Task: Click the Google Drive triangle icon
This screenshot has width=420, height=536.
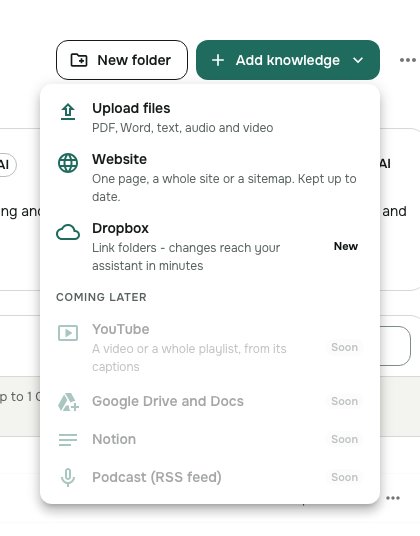Action: click(x=68, y=402)
